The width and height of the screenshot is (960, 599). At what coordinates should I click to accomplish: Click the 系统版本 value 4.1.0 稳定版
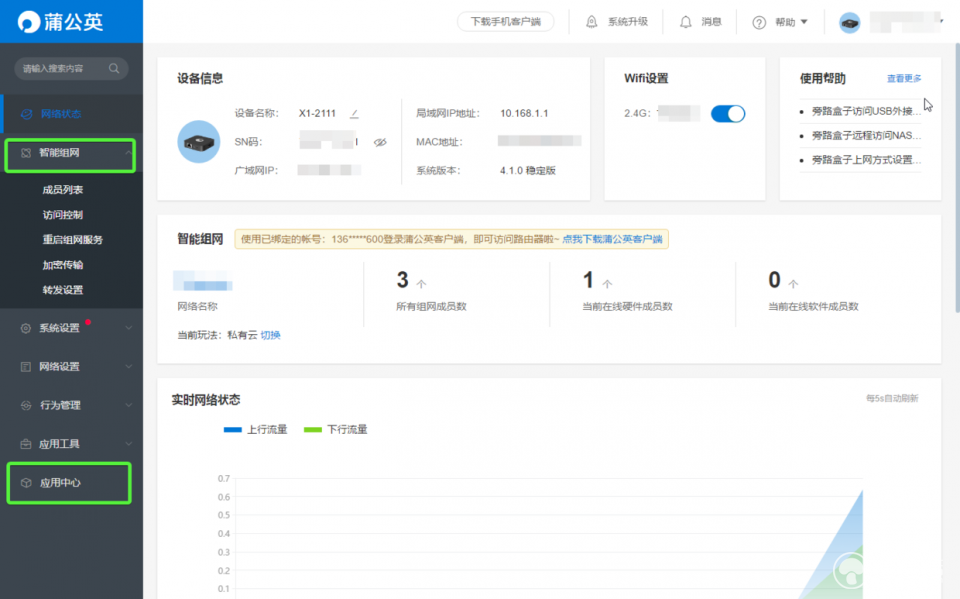528,171
